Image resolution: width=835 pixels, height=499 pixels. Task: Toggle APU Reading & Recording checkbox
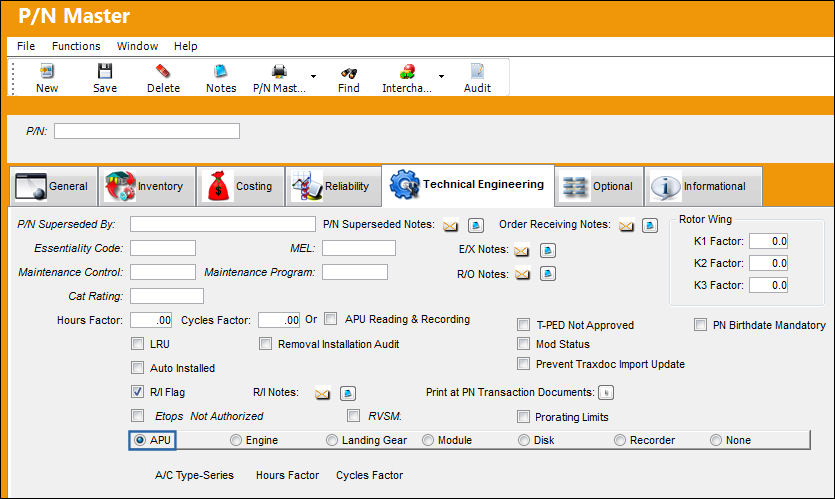pyautogui.click(x=331, y=318)
